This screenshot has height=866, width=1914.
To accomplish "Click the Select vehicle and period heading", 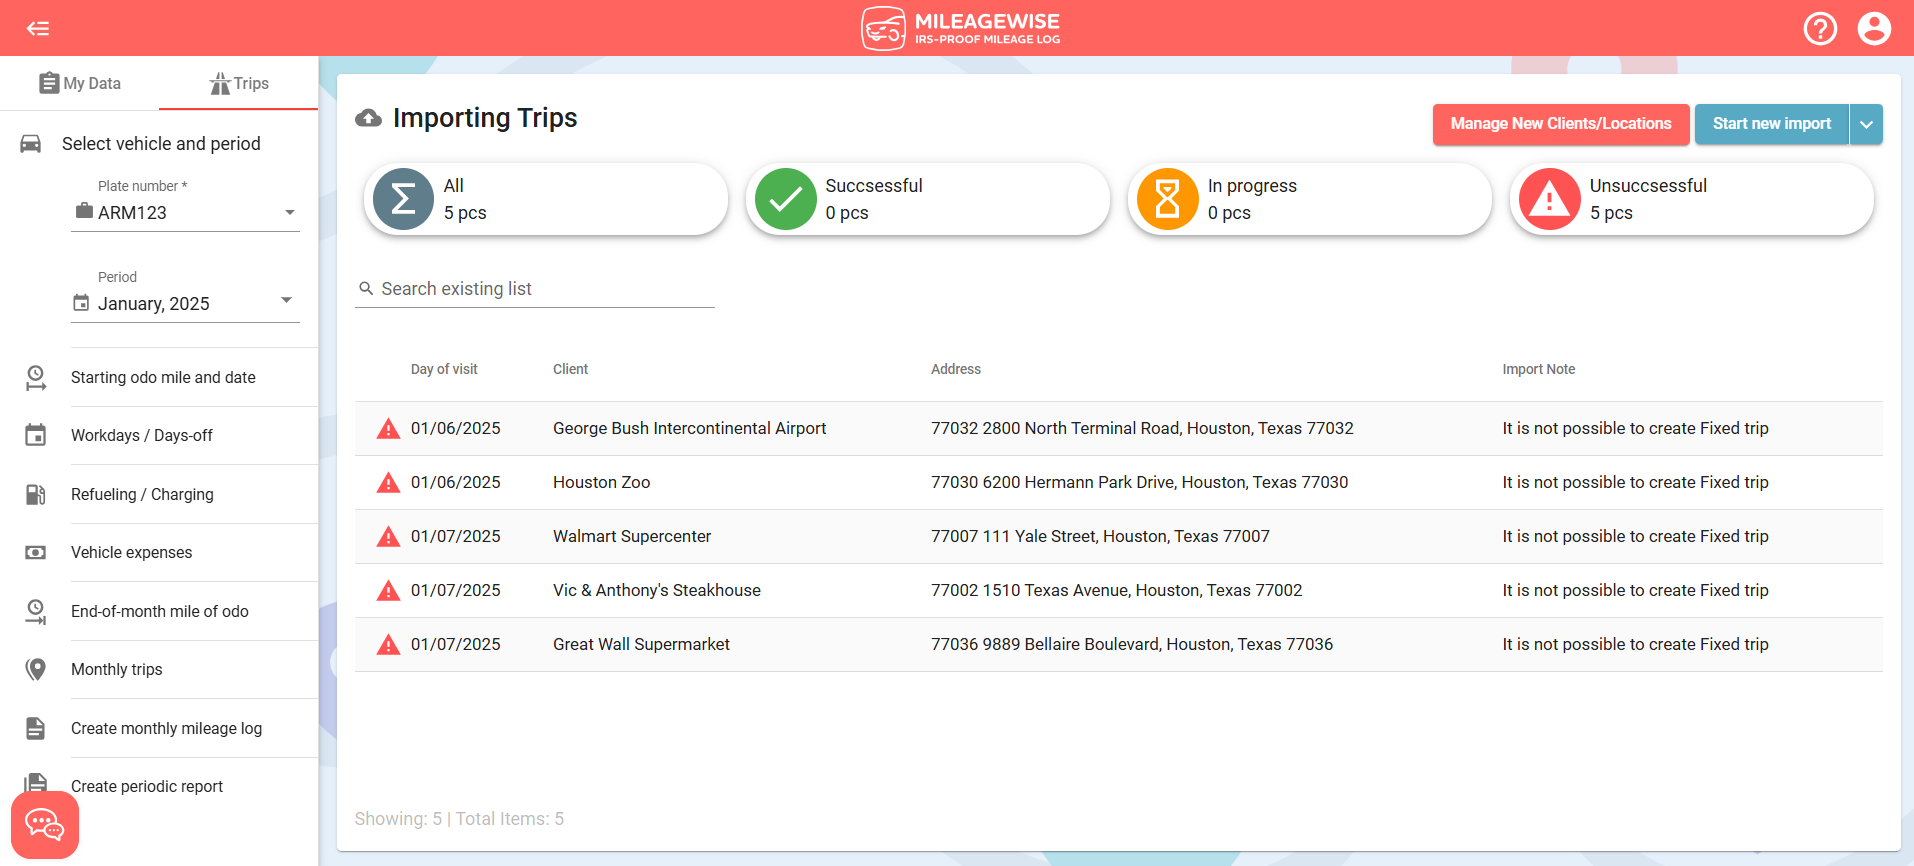I will tap(161, 144).
